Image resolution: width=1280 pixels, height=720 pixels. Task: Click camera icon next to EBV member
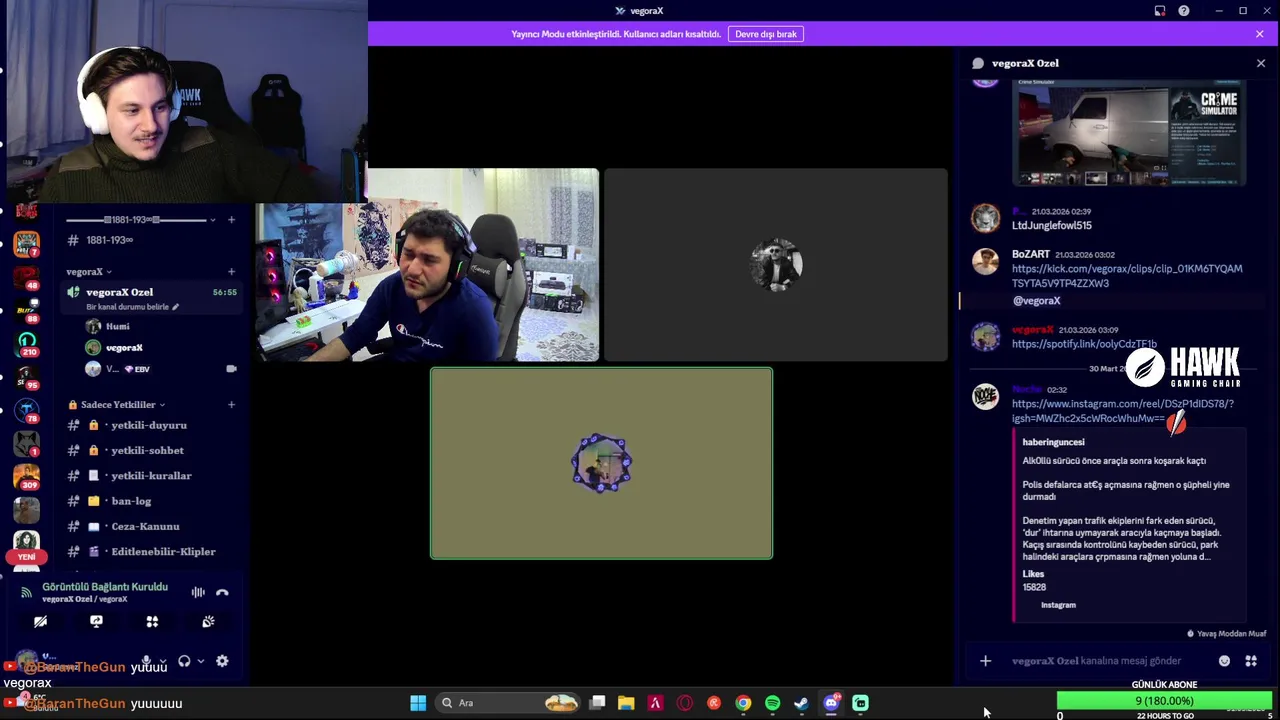pos(231,369)
